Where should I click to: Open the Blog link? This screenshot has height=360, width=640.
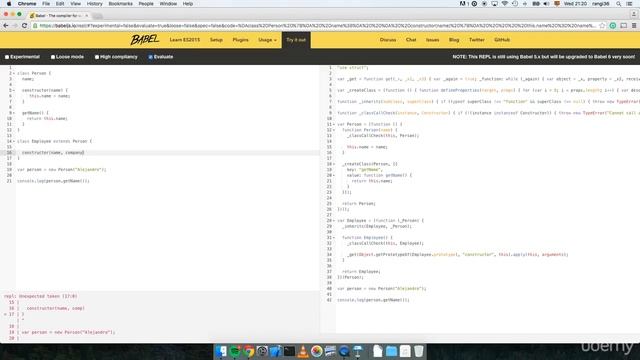(x=454, y=40)
